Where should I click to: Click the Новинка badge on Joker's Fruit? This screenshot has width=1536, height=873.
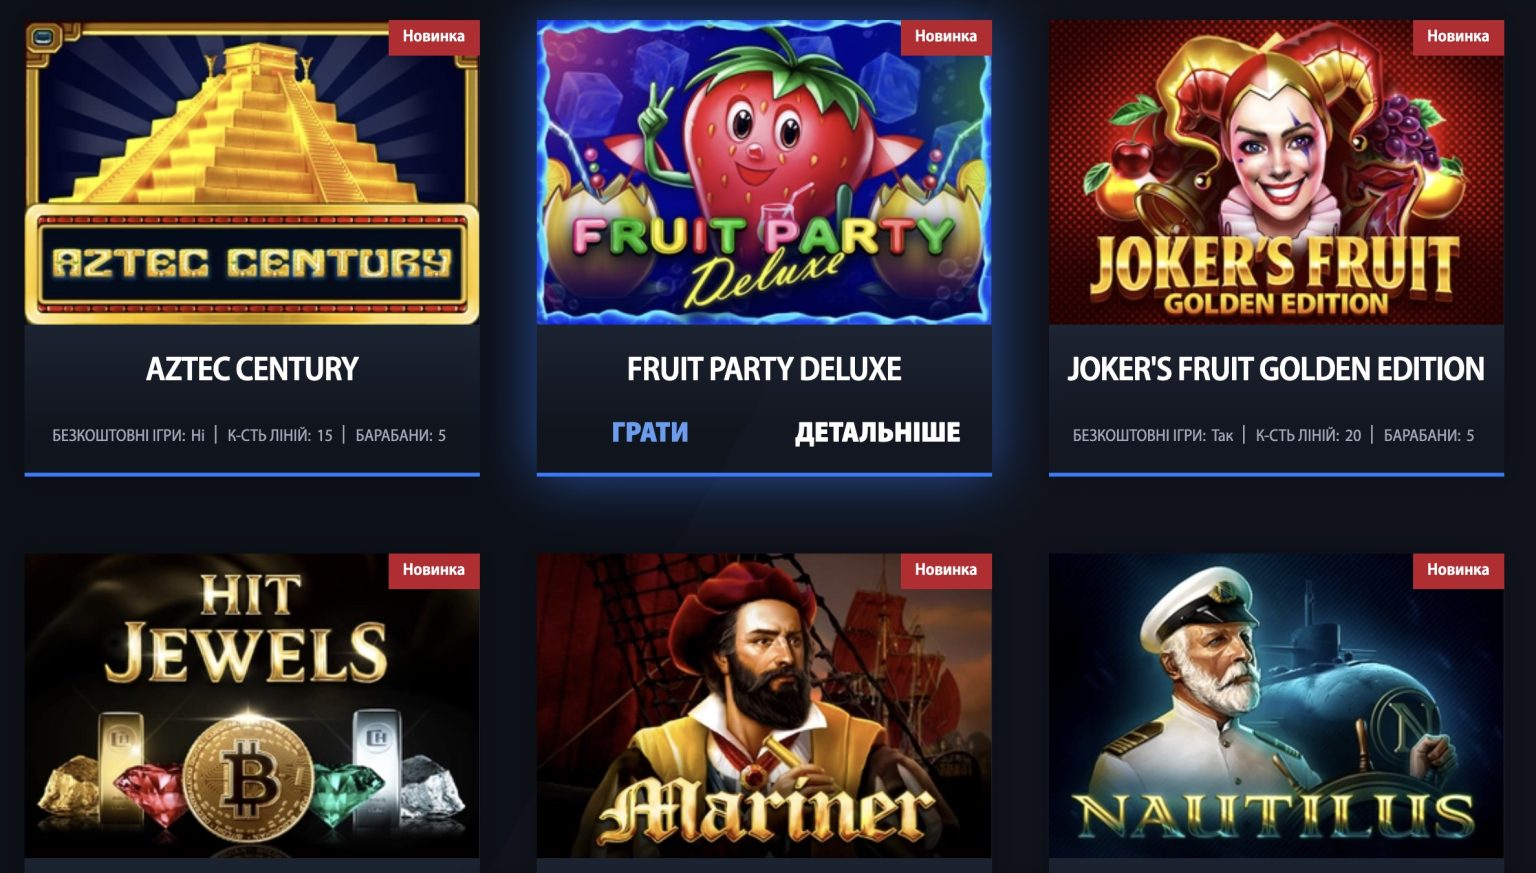click(1458, 37)
